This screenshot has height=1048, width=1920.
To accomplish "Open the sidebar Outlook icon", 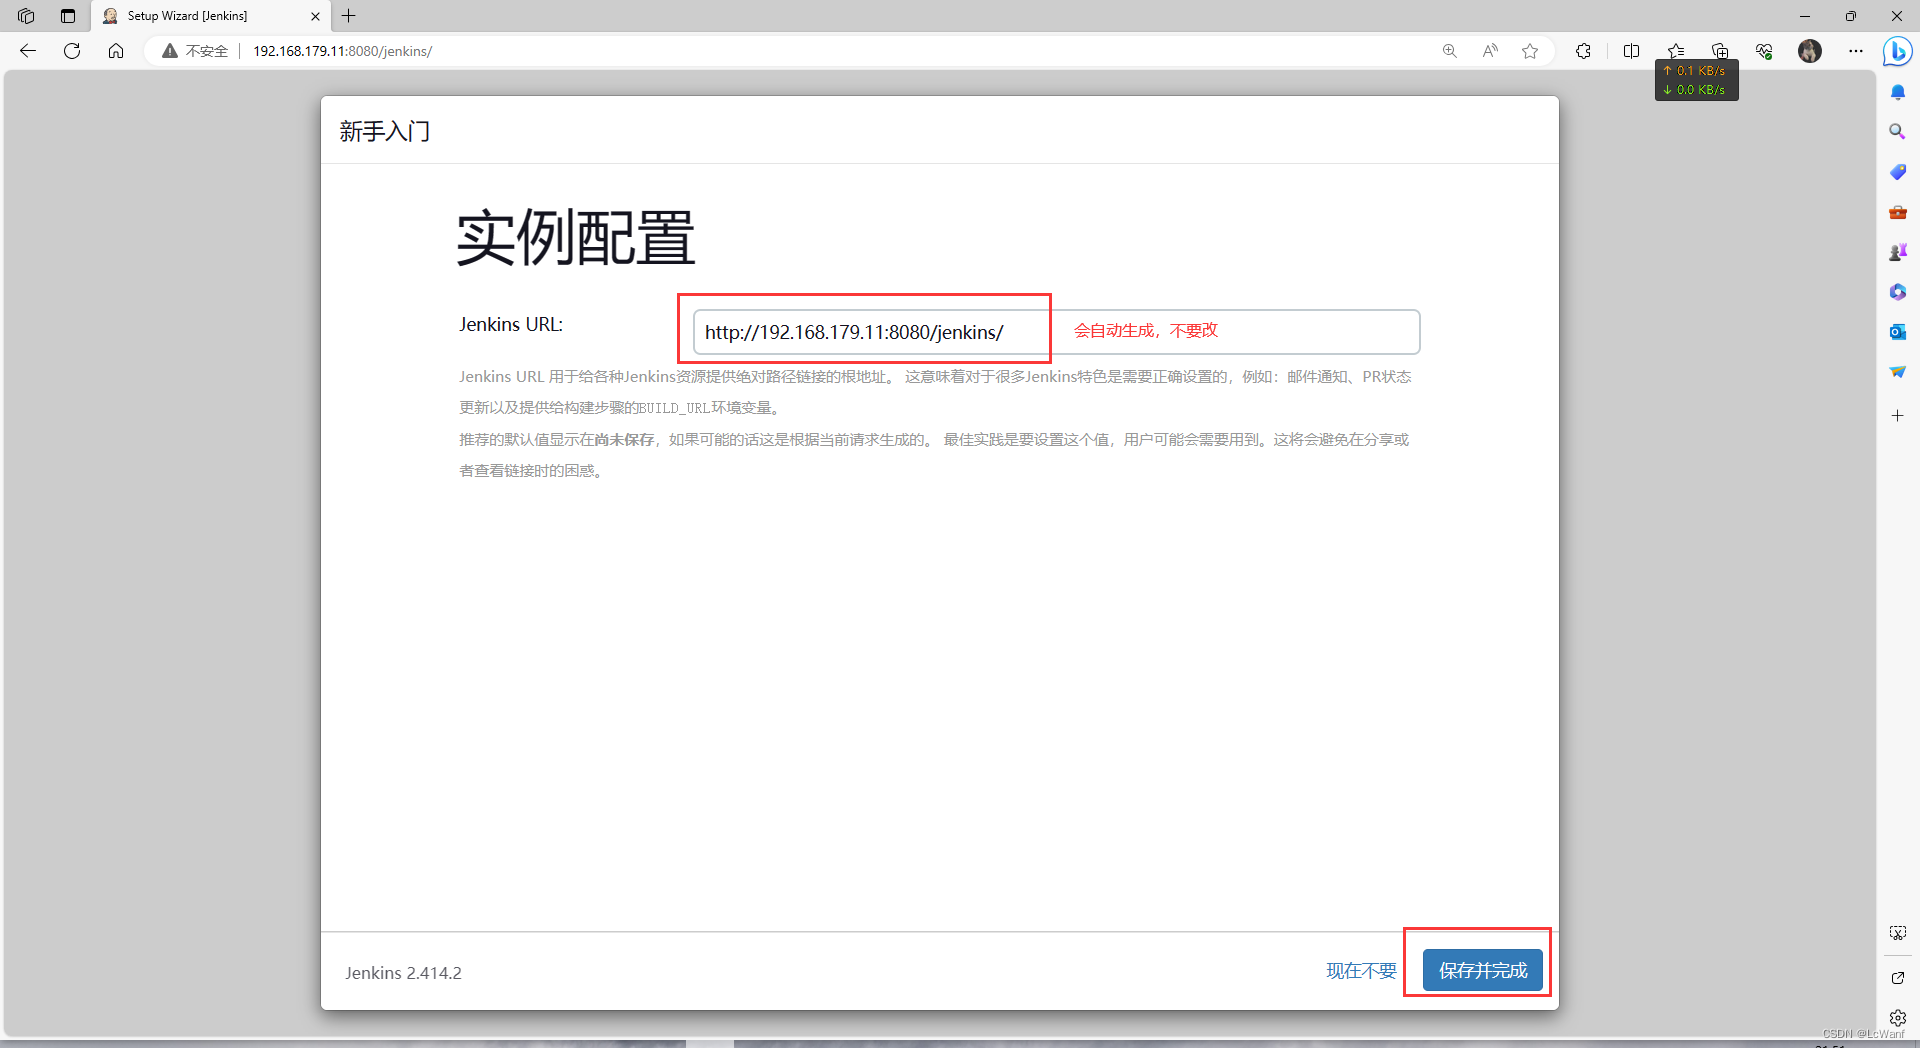I will point(1898,332).
